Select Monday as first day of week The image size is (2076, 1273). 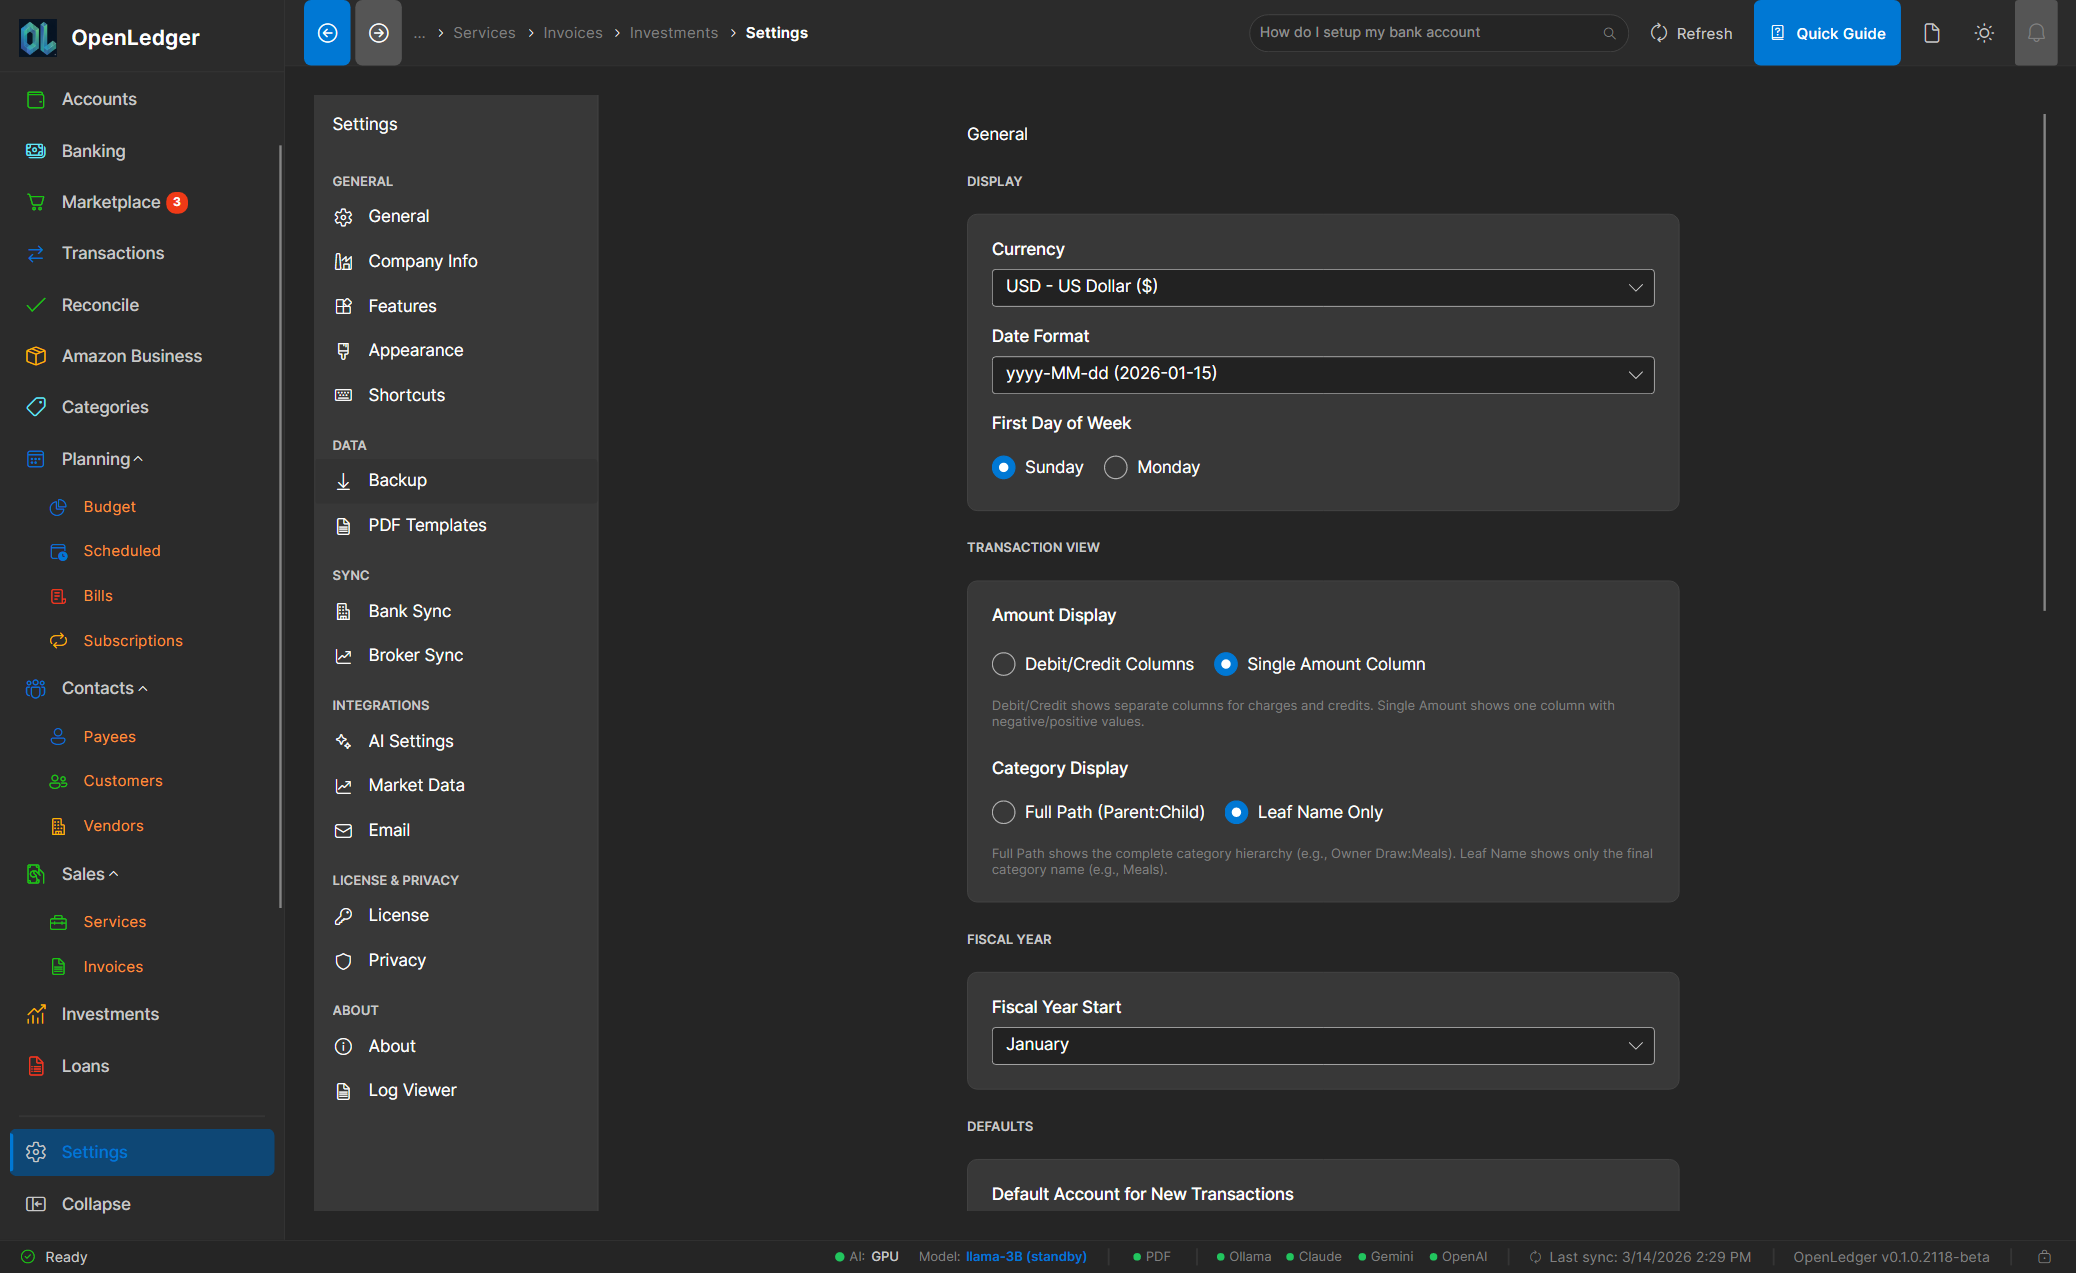[1114, 467]
